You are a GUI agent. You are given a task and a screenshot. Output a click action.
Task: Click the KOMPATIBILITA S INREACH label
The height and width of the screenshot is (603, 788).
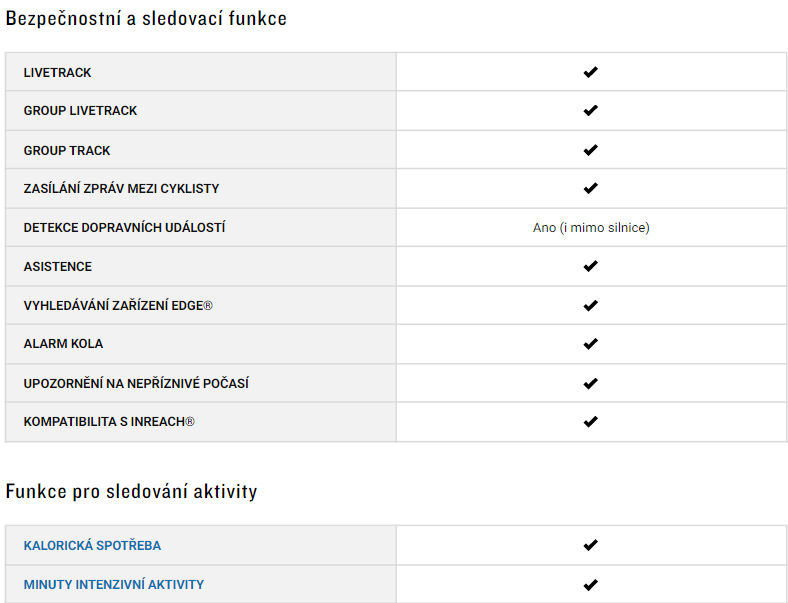tap(109, 422)
